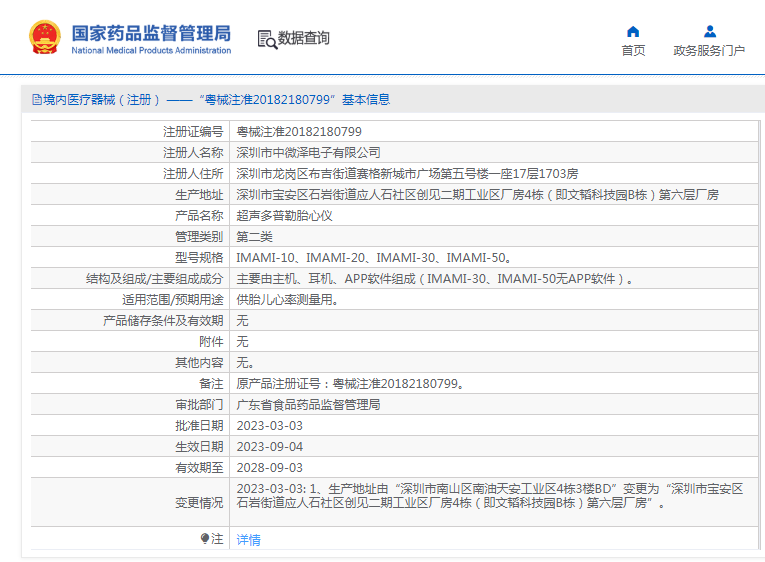This screenshot has width=765, height=562.
Task: Click effective date 2023-09-04
Action: 270,447
